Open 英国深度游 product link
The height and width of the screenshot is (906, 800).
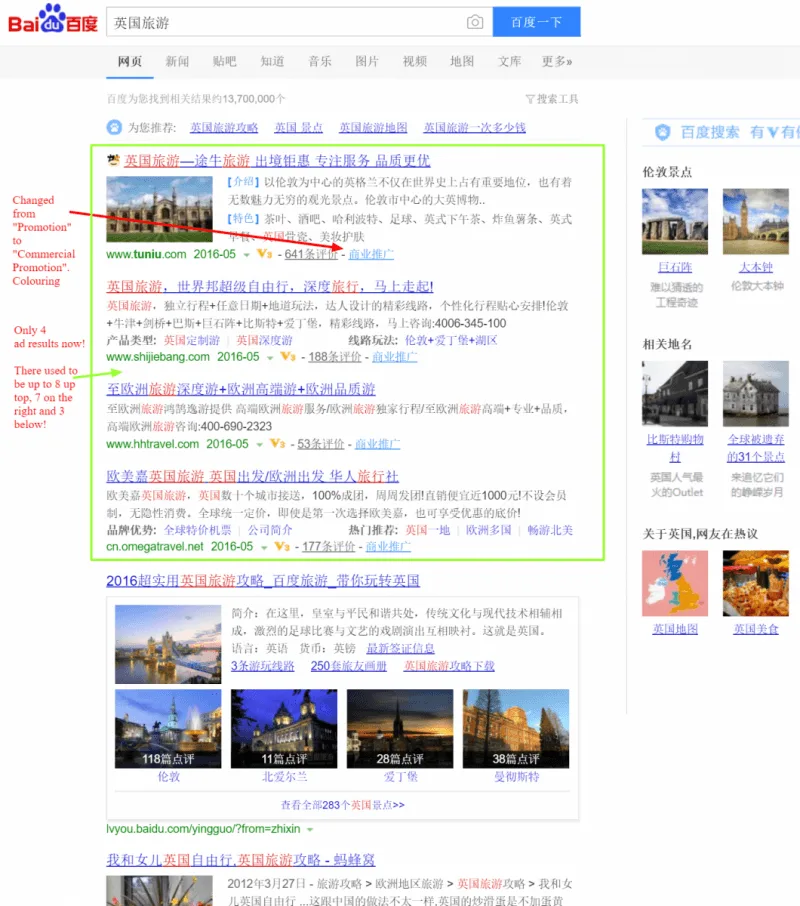[x=265, y=340]
